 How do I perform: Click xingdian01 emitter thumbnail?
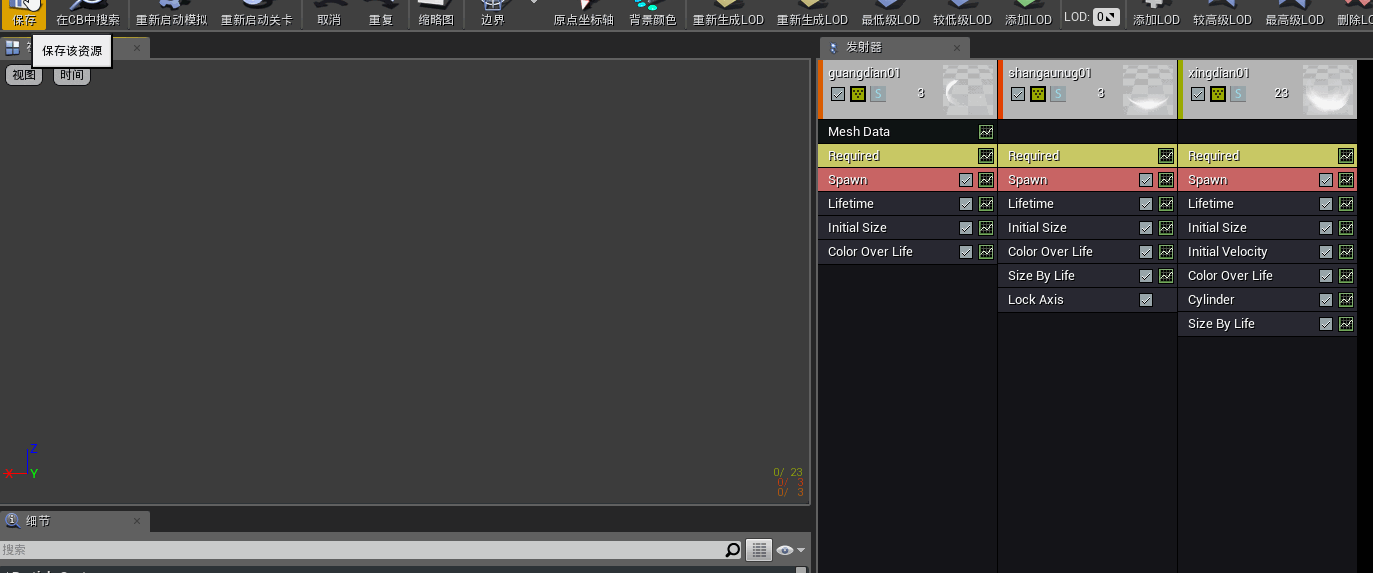[x=1328, y=90]
